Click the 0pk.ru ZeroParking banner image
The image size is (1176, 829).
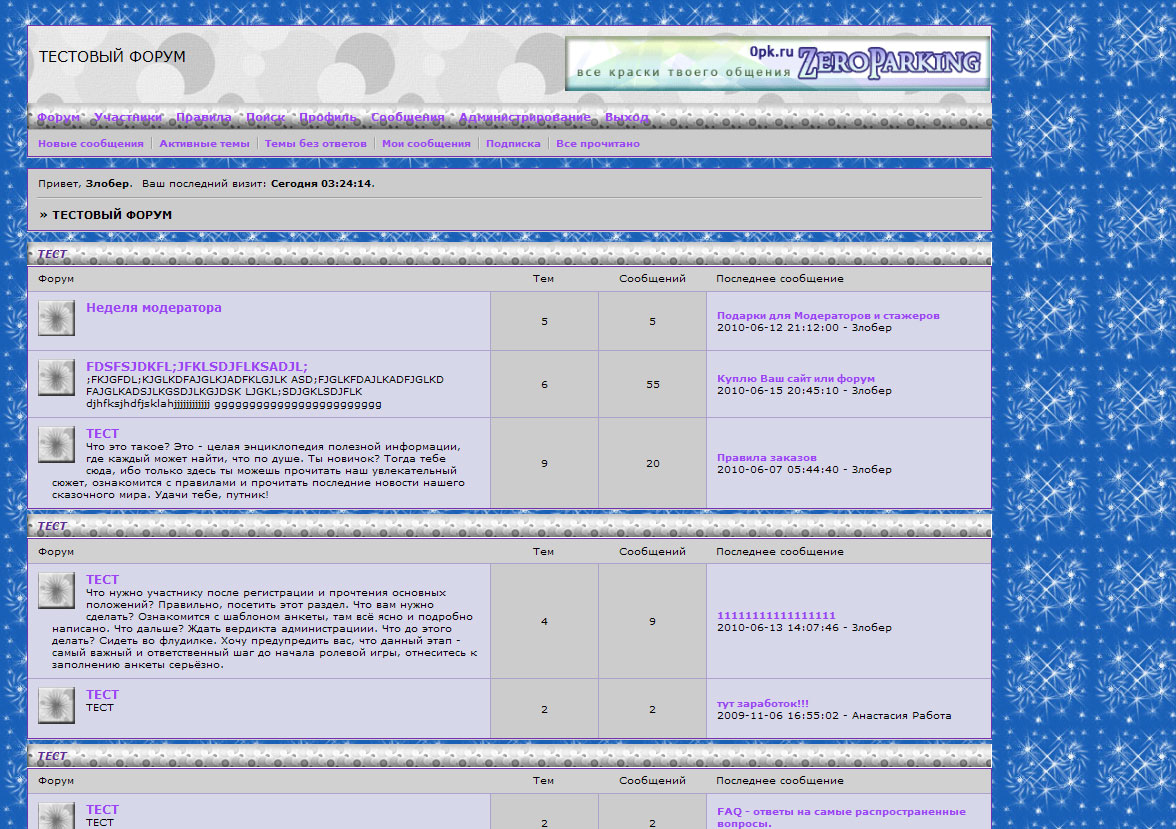[x=776, y=64]
